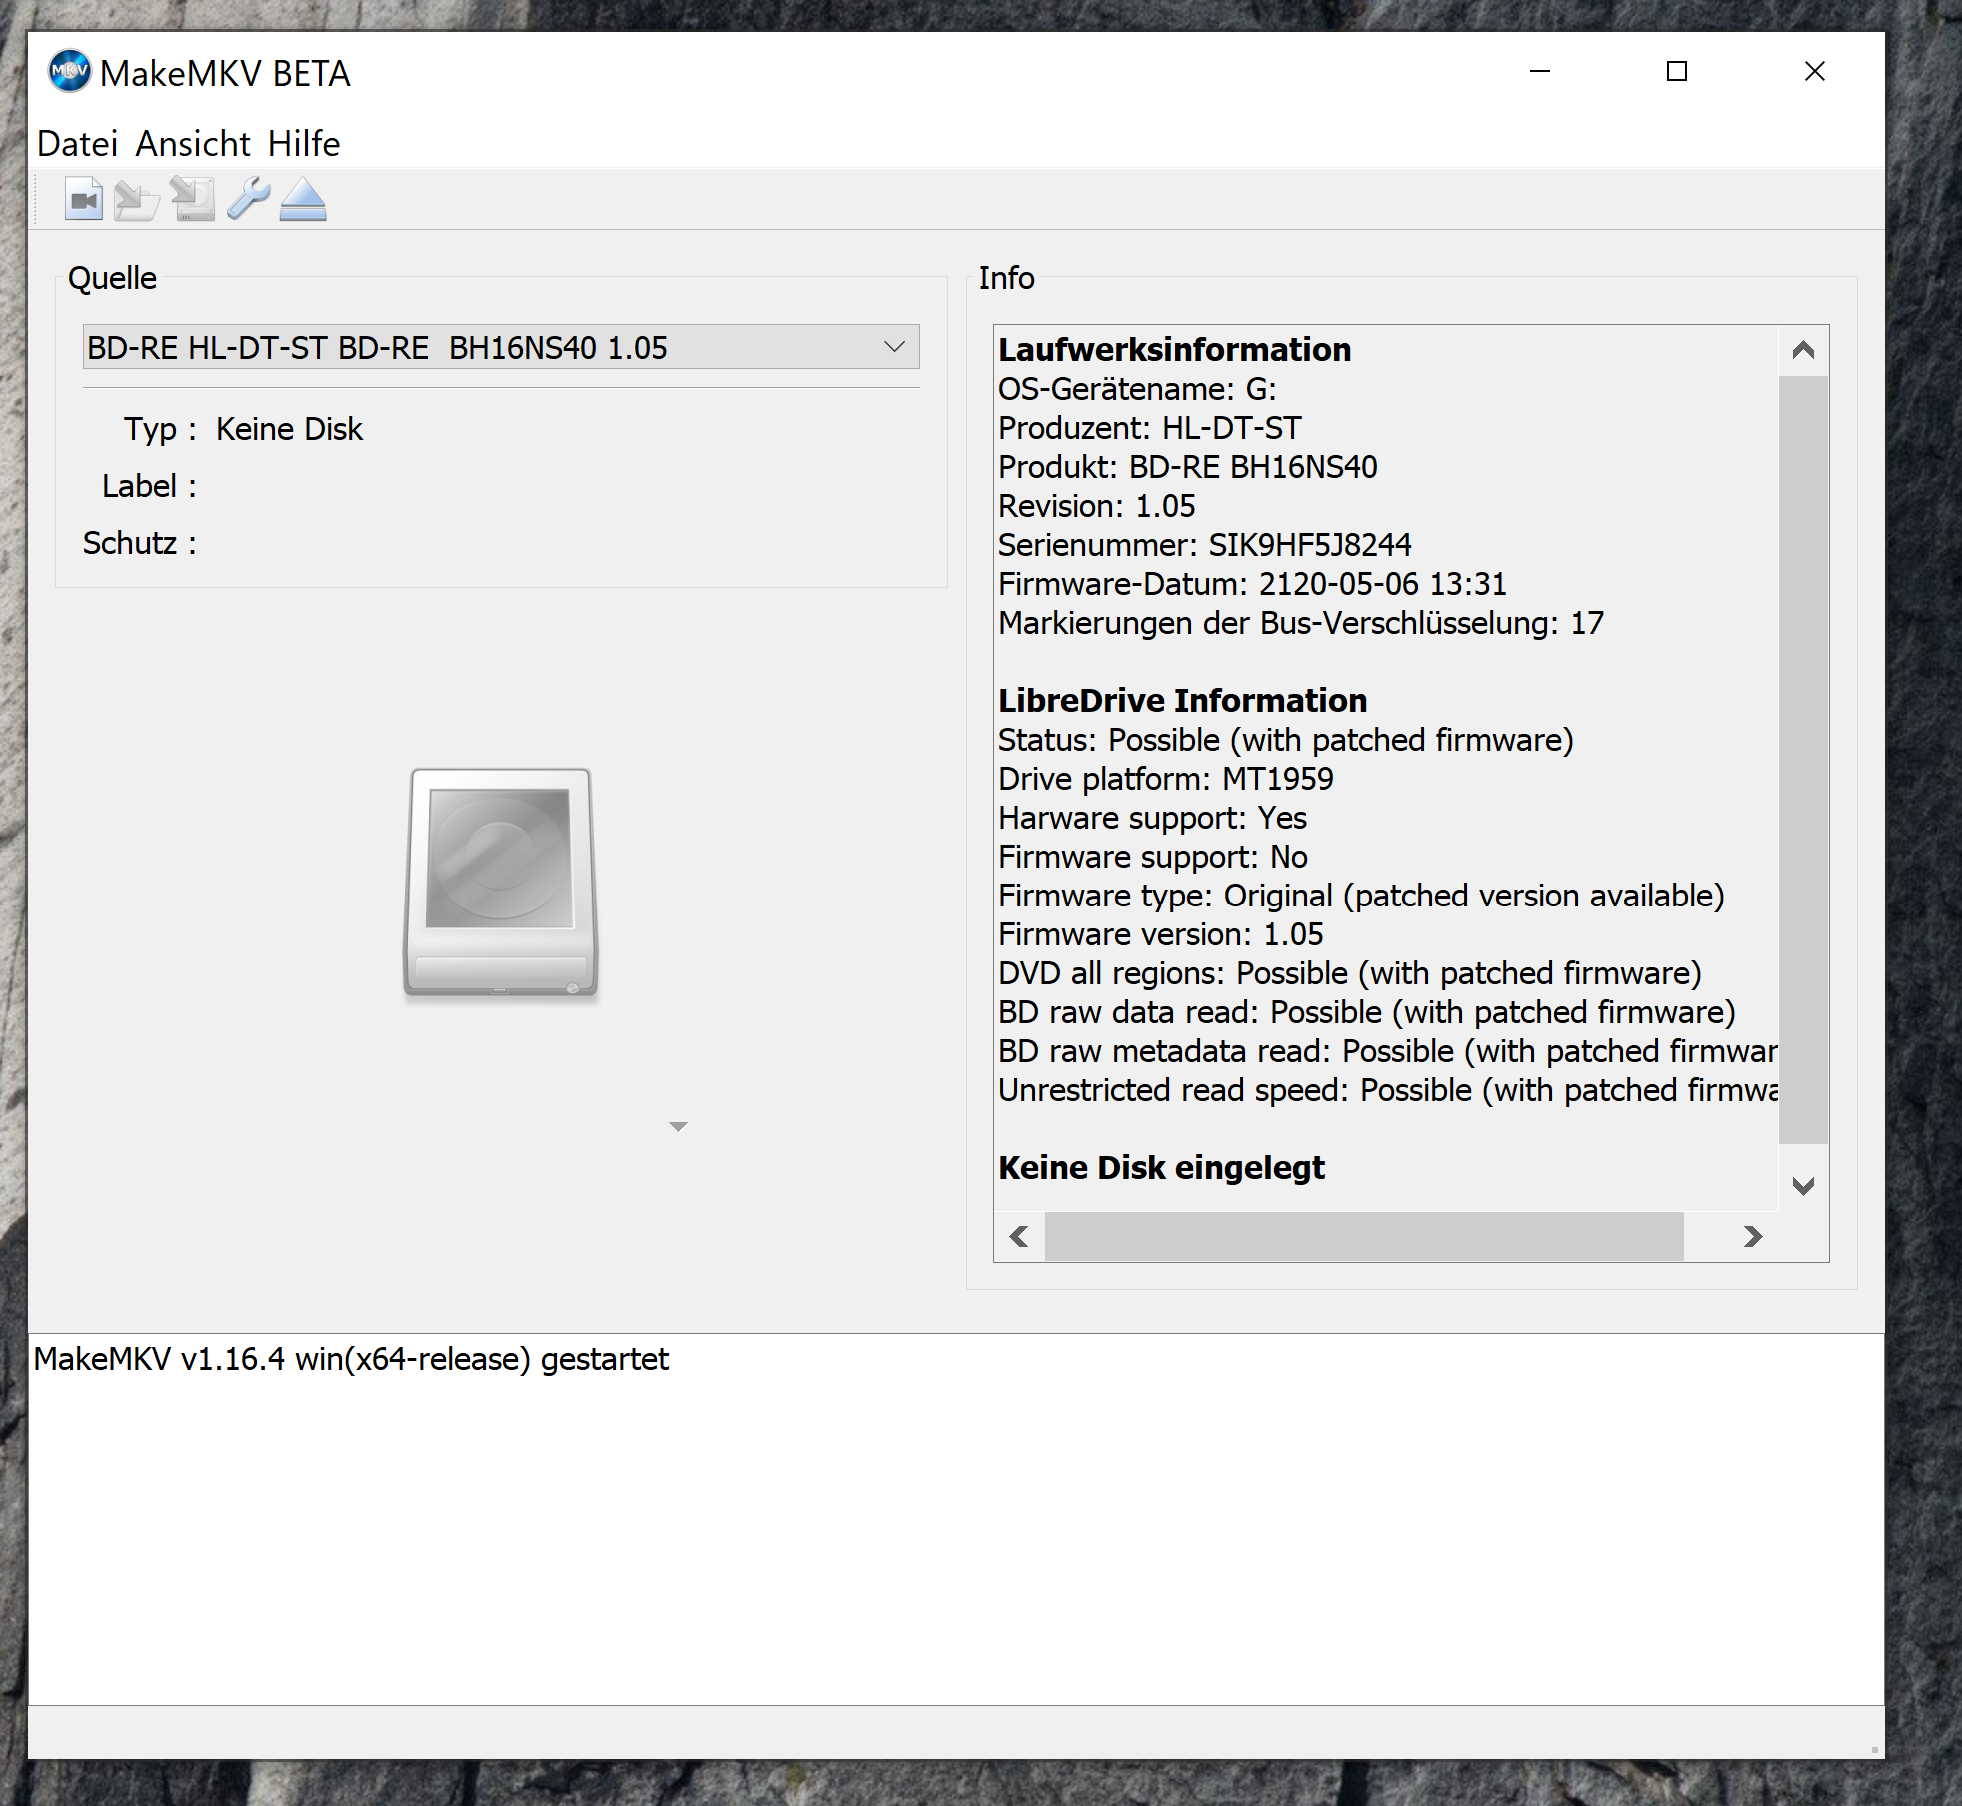
Task: Open the Datei menu
Action: click(x=77, y=144)
